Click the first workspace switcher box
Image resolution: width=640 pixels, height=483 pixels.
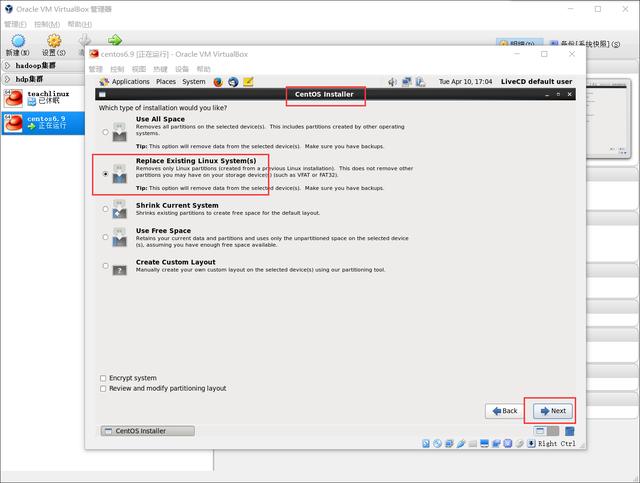click(x=540, y=431)
